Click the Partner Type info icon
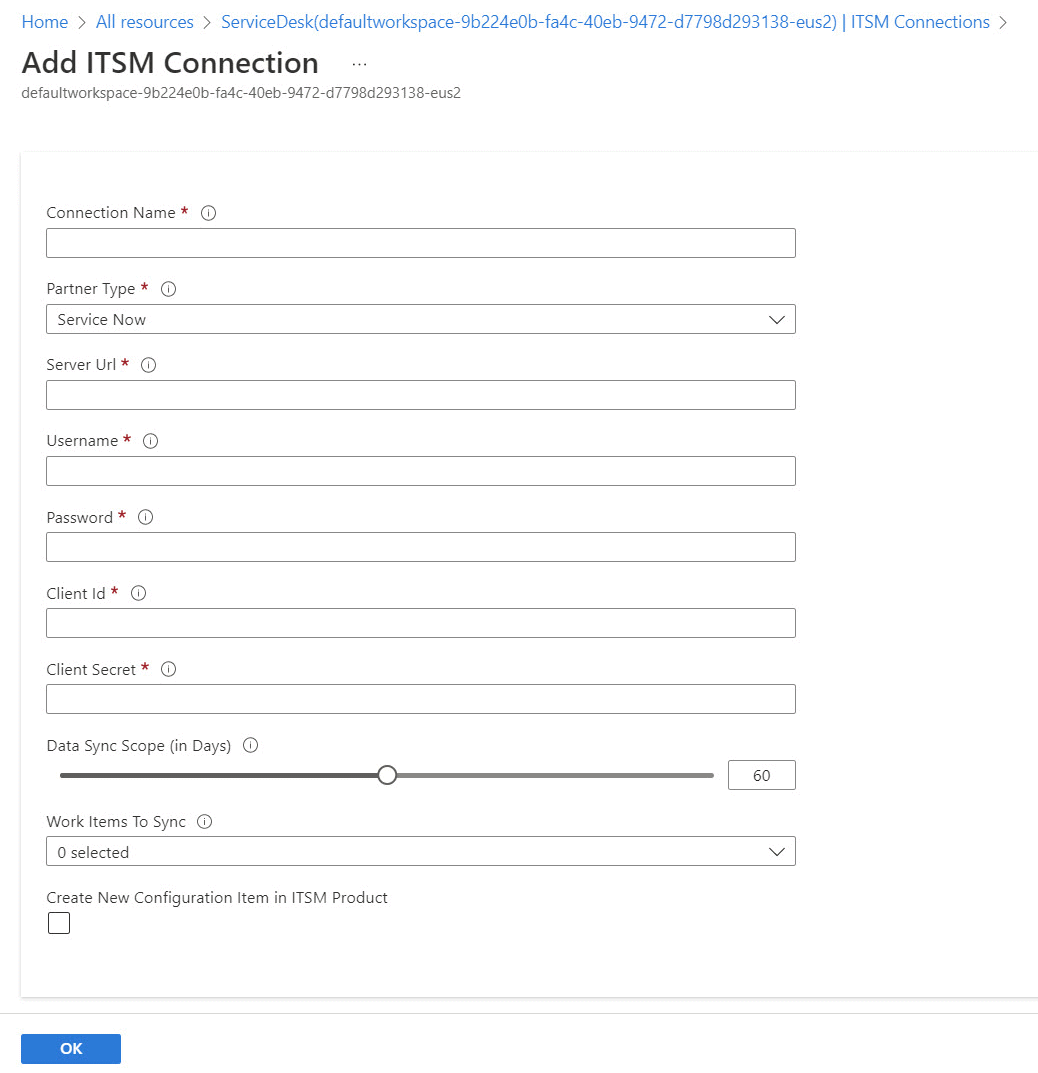The height and width of the screenshot is (1073, 1038). coord(168,289)
